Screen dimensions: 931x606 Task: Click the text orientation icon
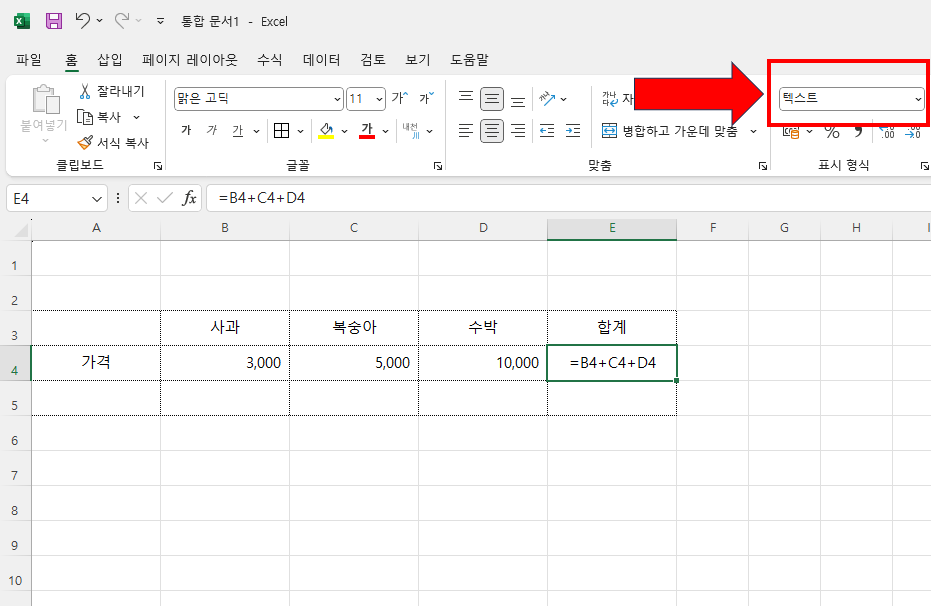pos(547,99)
